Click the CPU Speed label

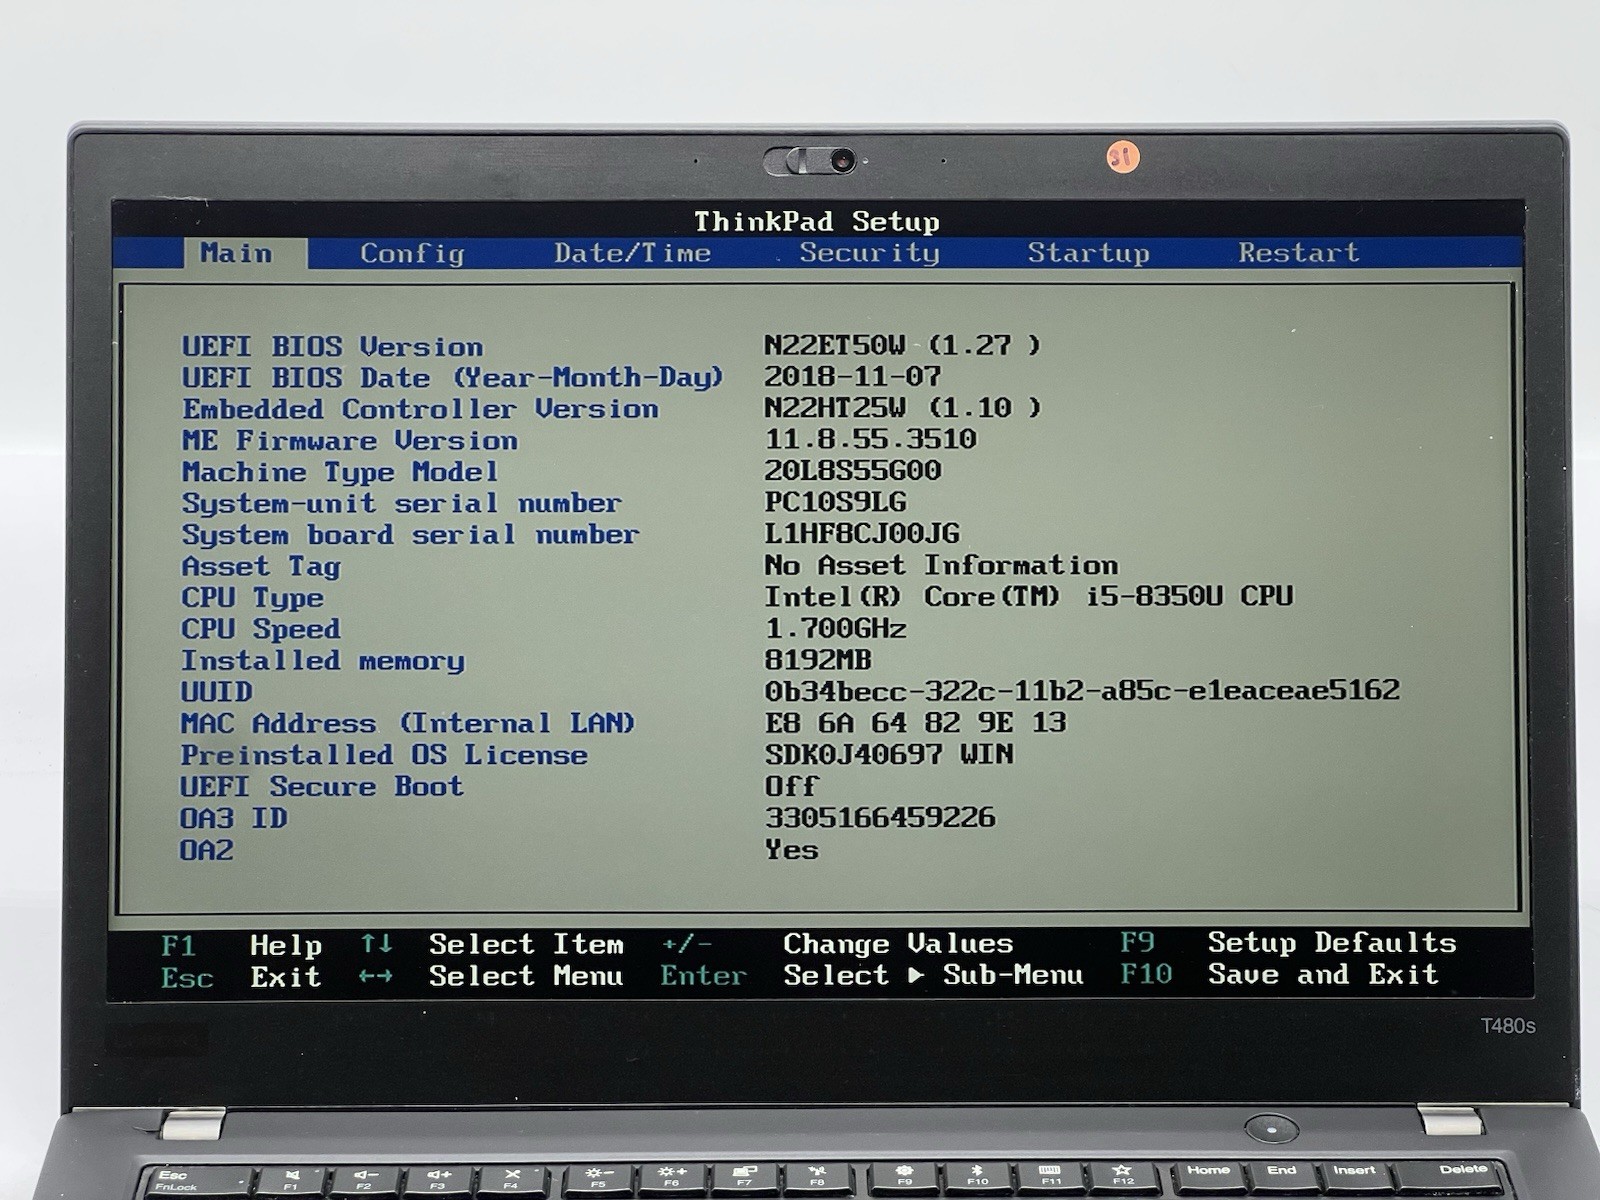[260, 630]
